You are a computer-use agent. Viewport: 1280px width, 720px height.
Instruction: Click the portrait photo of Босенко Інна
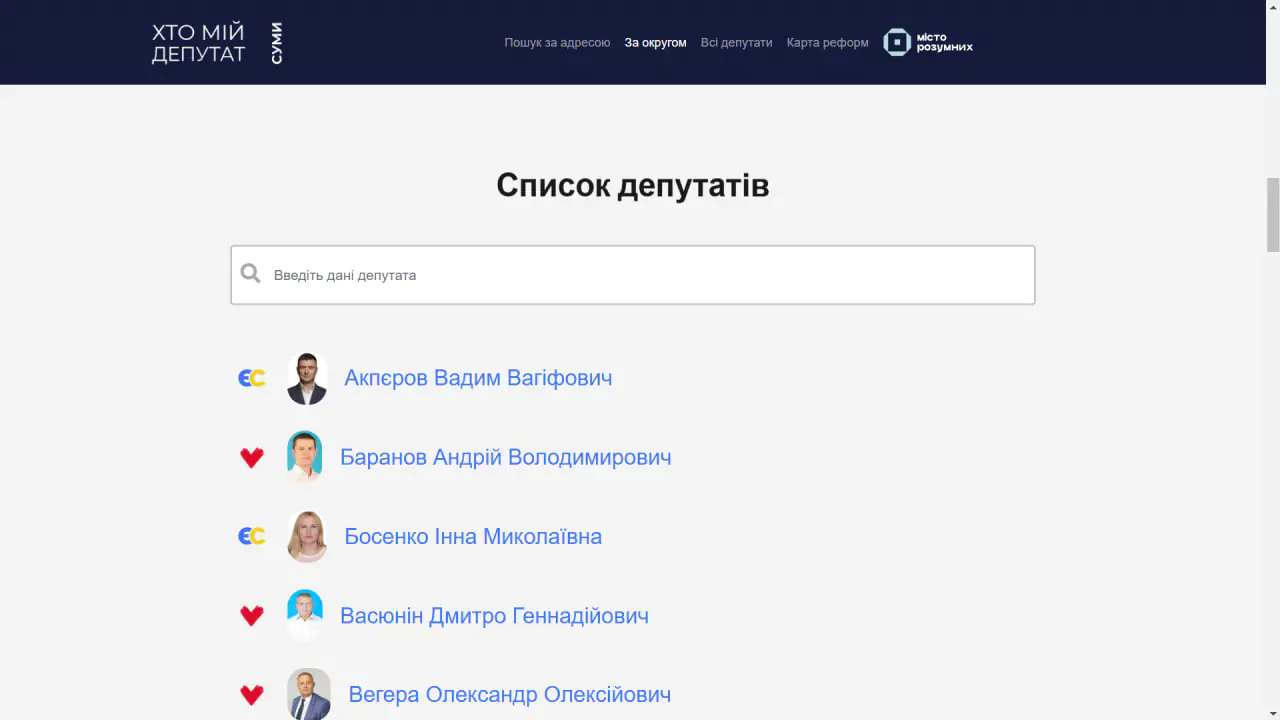tap(307, 537)
